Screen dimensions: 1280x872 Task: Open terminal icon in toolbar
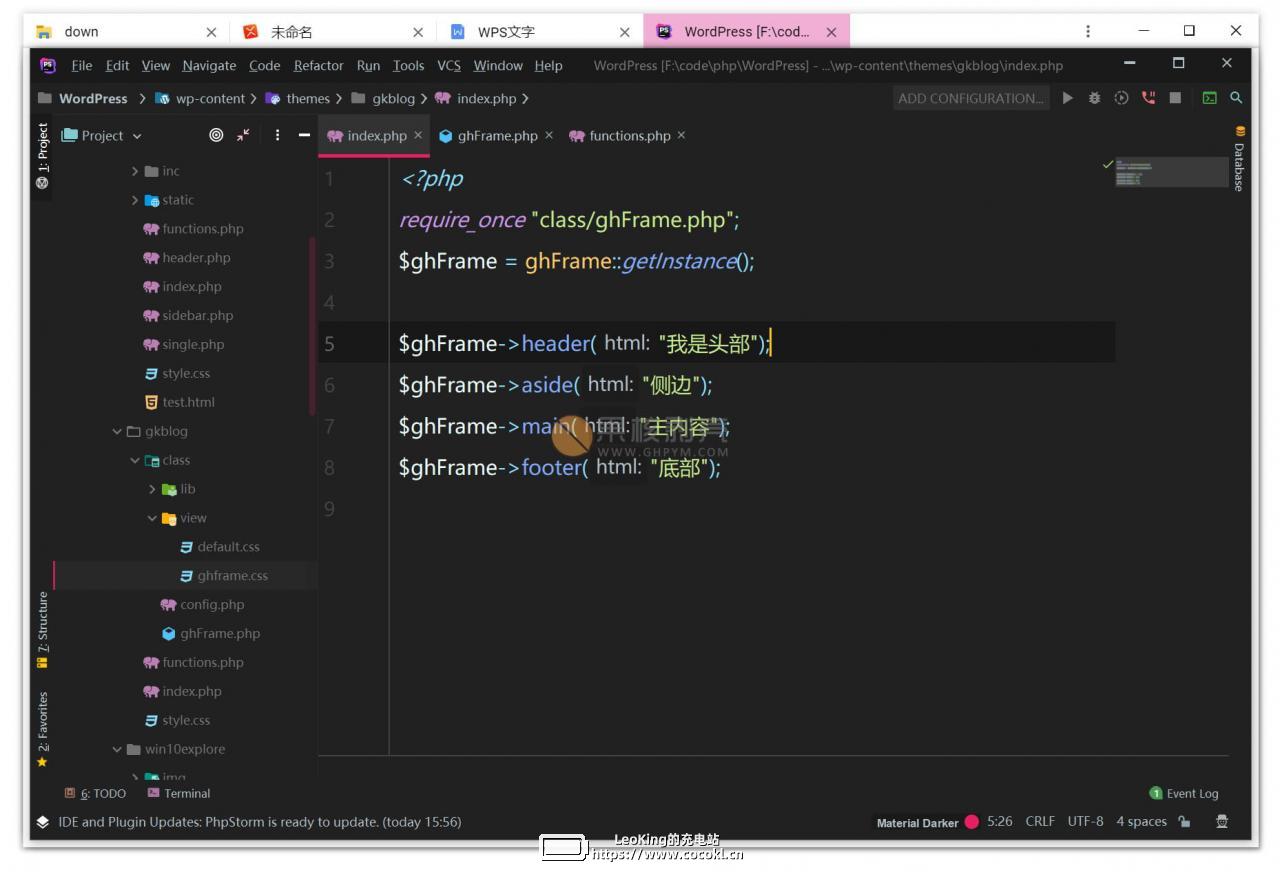(x=1210, y=98)
